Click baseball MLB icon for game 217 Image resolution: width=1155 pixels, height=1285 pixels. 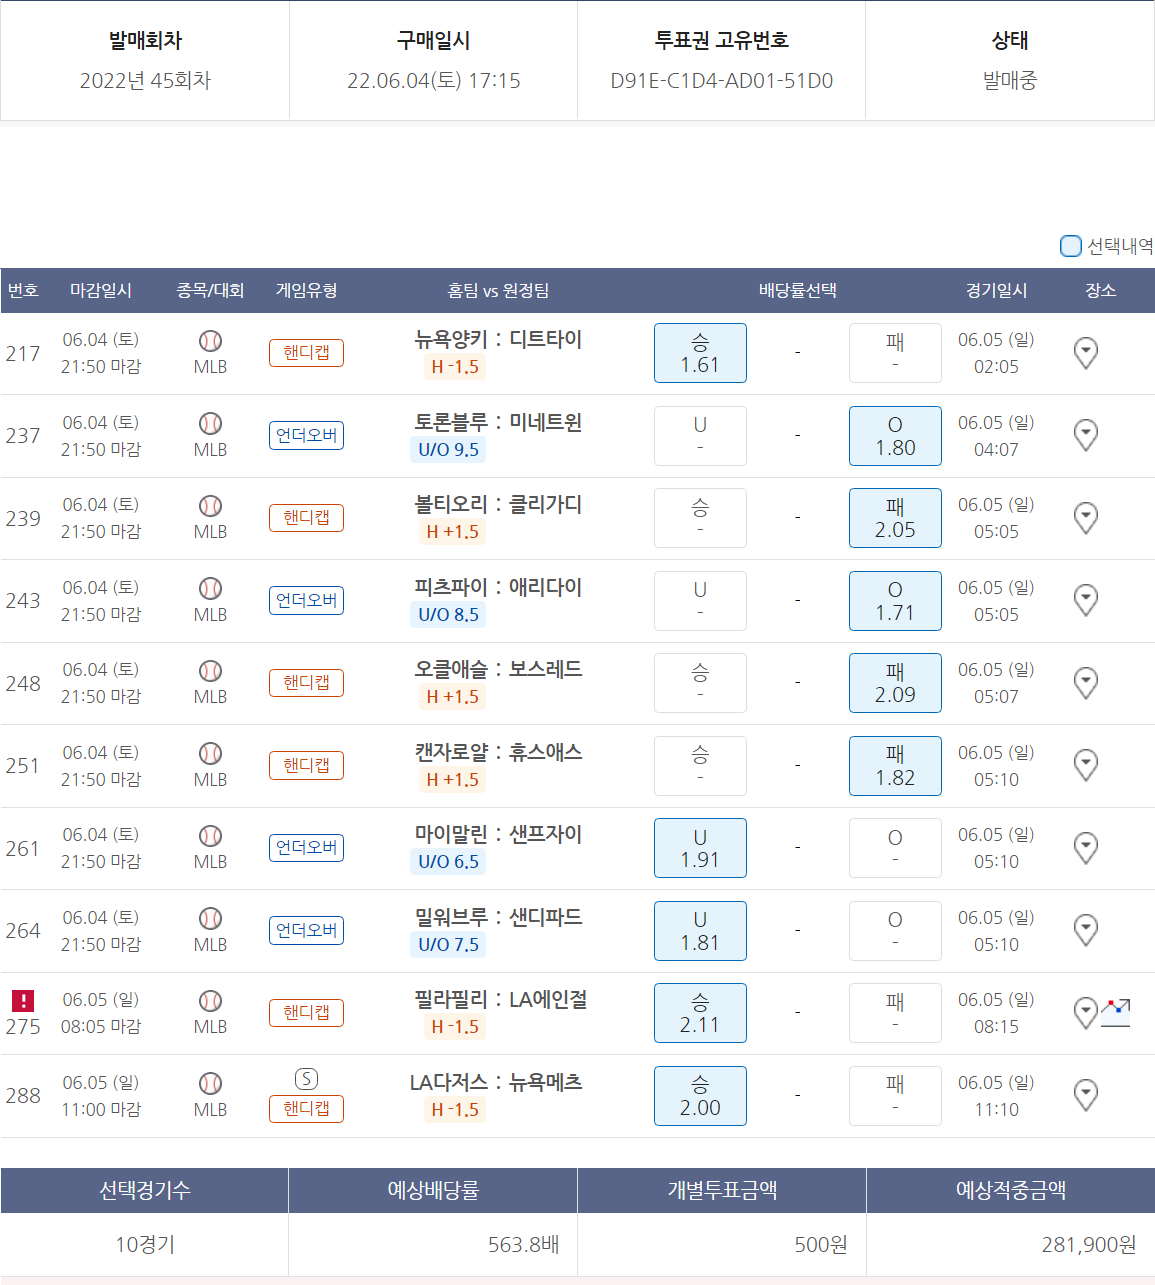(x=210, y=341)
